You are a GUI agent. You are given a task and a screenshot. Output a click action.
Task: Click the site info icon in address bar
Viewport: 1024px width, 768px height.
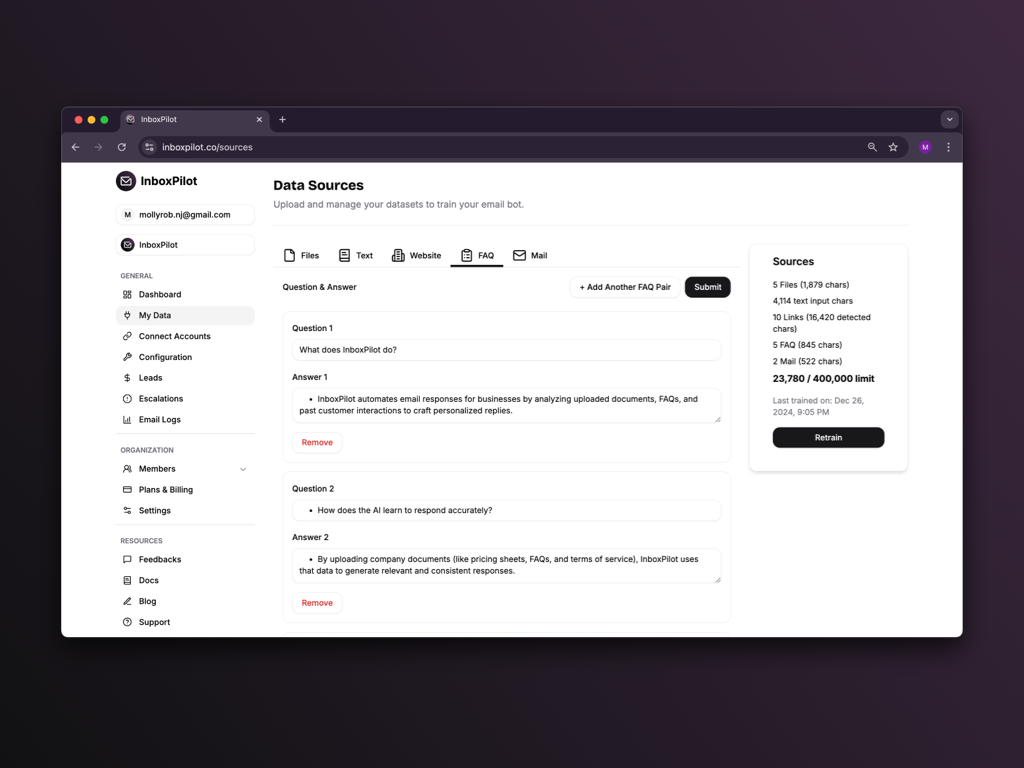pyautogui.click(x=150, y=148)
